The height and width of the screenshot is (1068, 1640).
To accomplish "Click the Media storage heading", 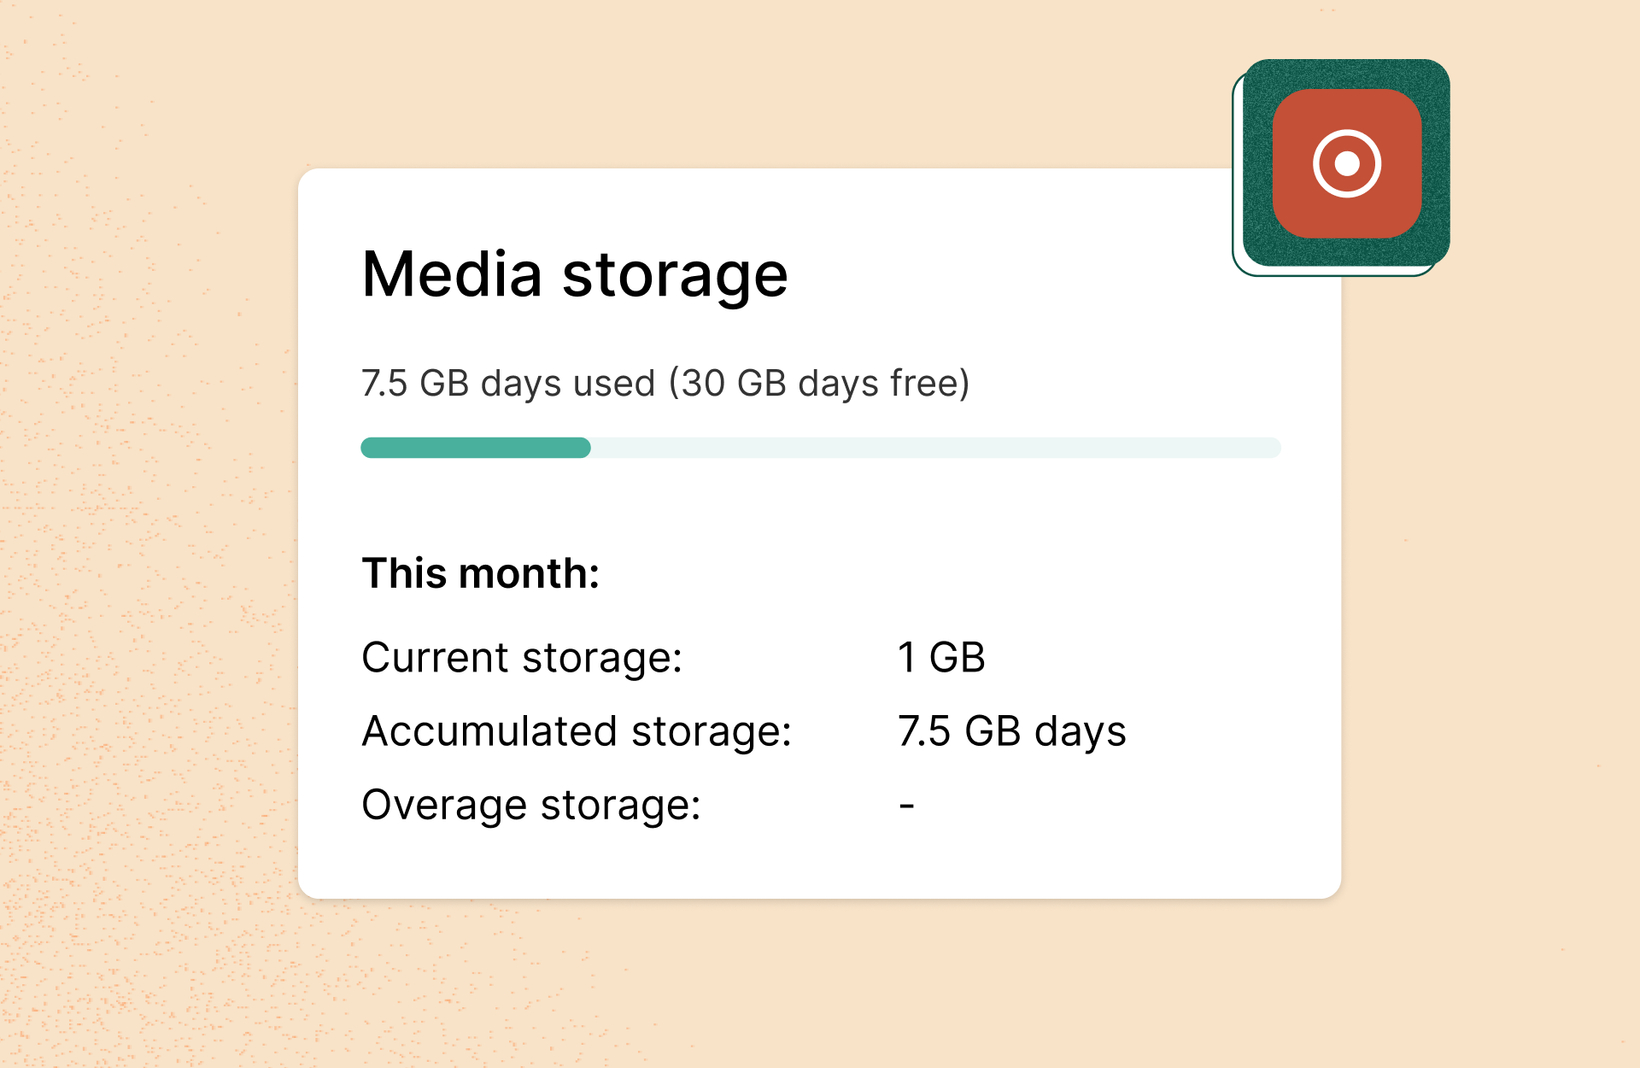I will 574,274.
